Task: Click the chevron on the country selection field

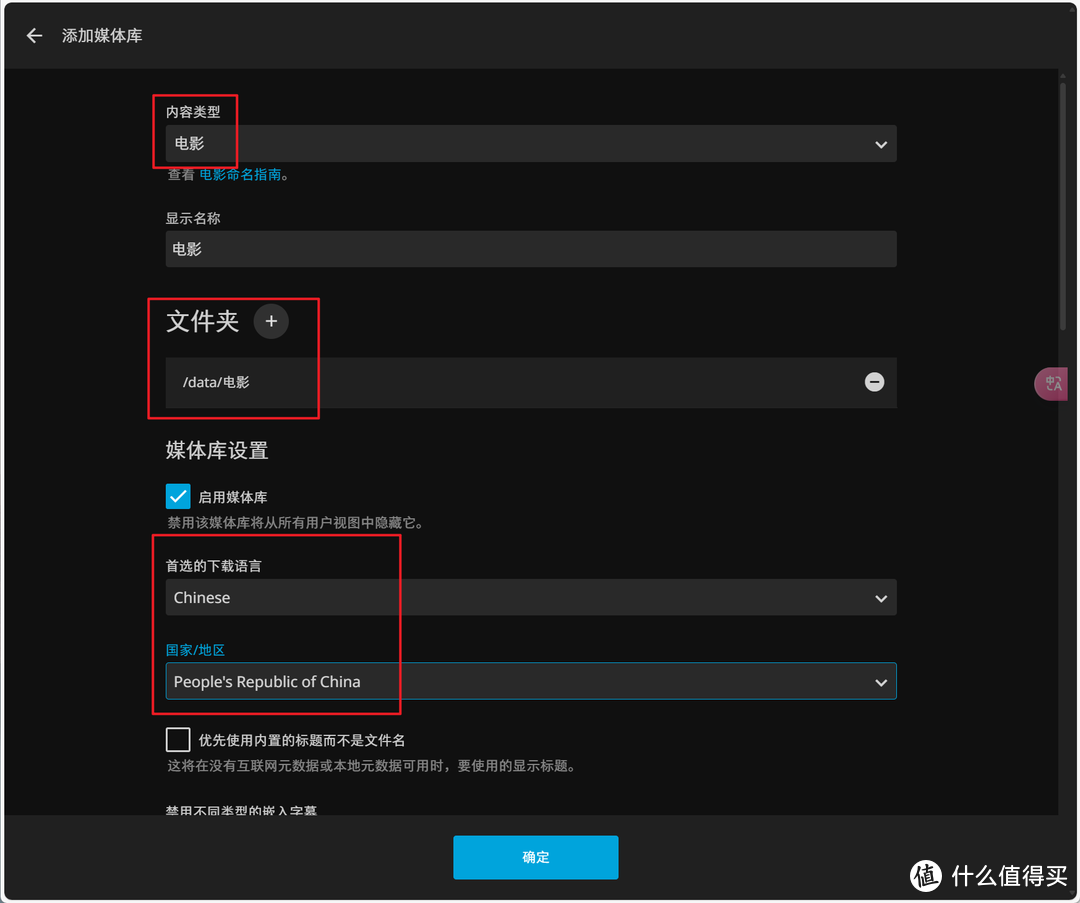Action: pos(881,681)
